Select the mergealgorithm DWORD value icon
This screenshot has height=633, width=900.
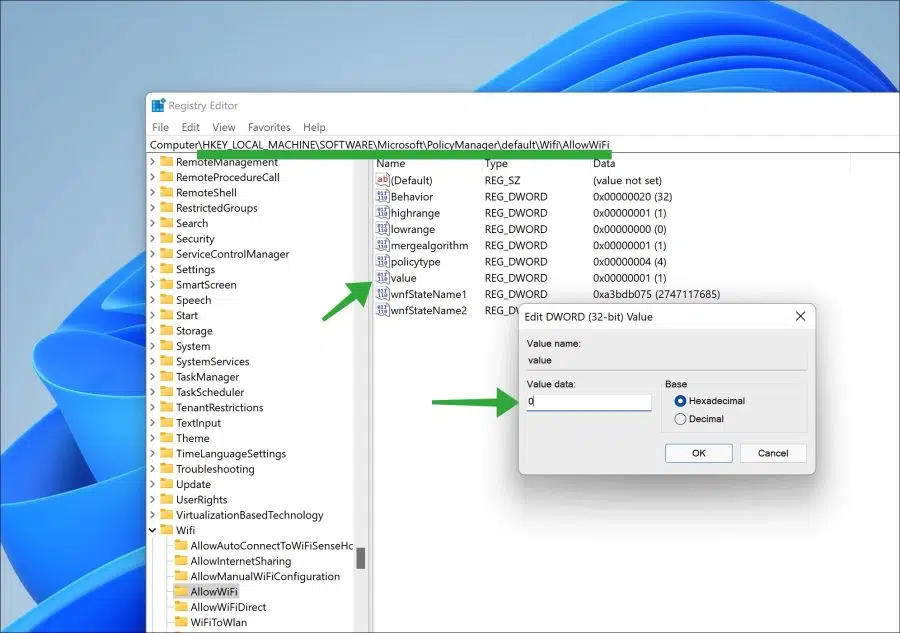[x=382, y=245]
